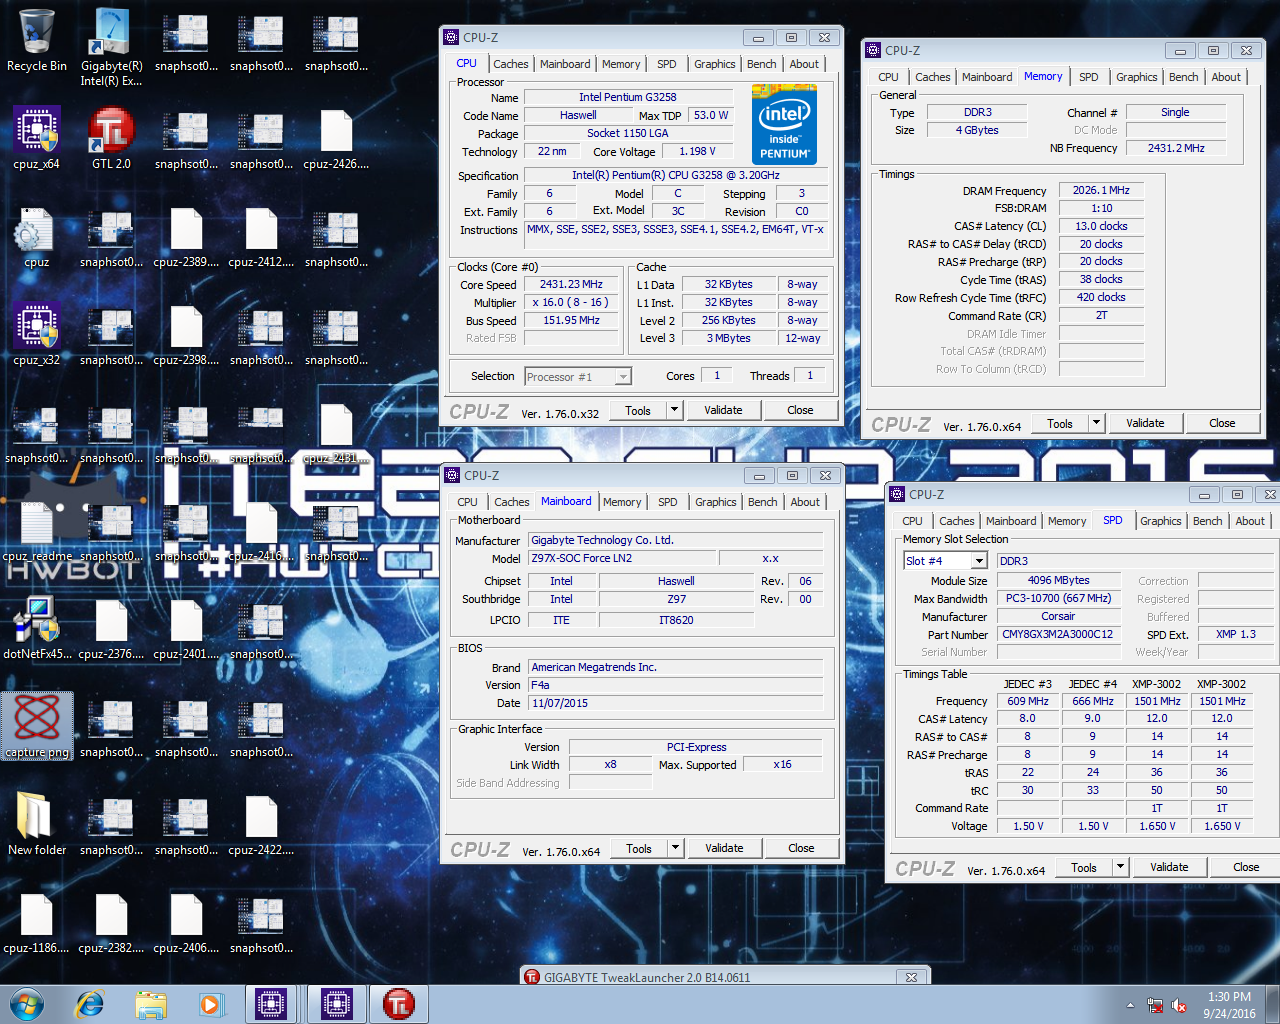Click the Tools button in the Memory window
This screenshot has height=1024, width=1280.
coord(1060,423)
